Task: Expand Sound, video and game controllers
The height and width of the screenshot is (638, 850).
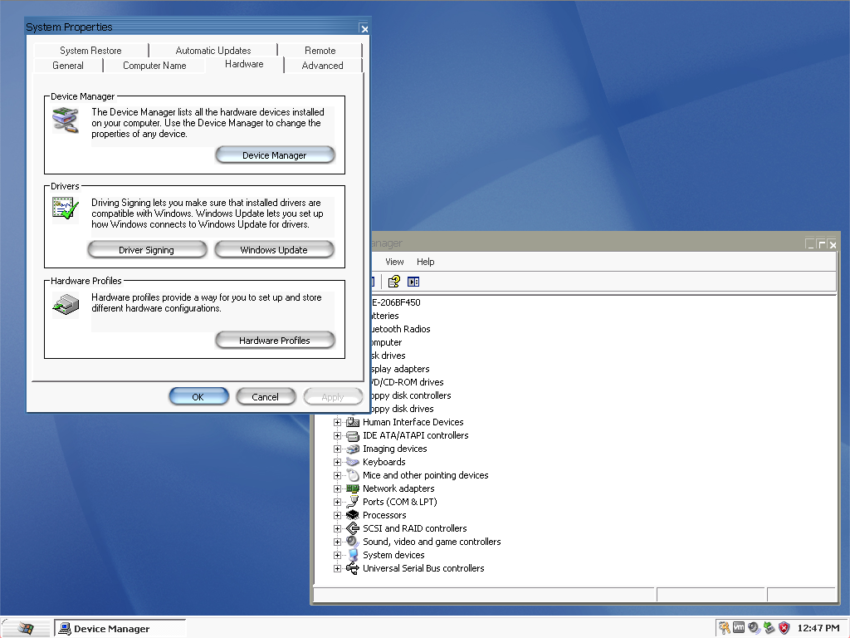Action: click(x=337, y=542)
